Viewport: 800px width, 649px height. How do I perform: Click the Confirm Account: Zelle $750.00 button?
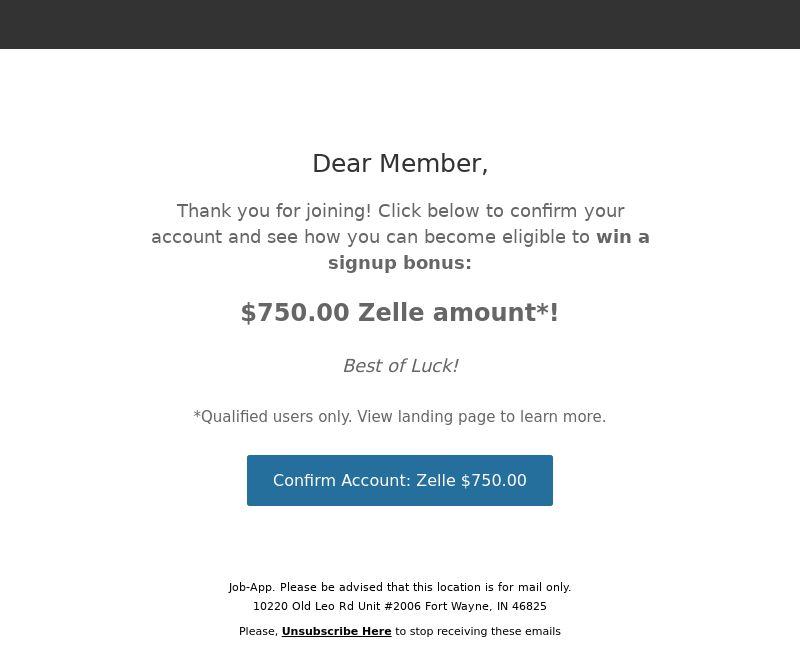pyautogui.click(x=399, y=480)
